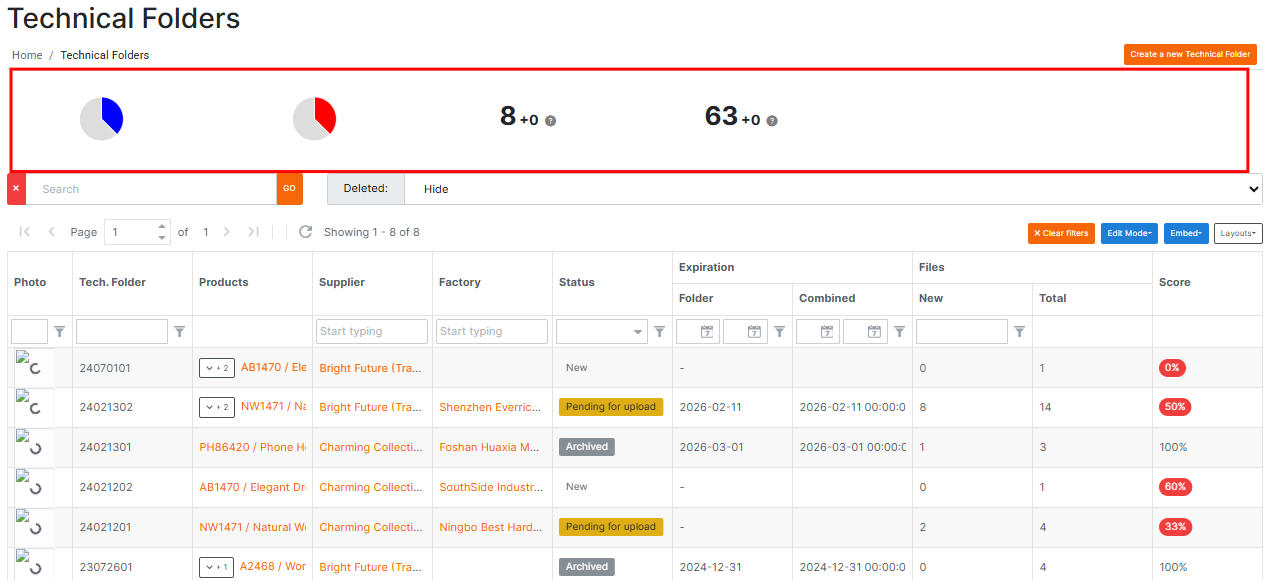Click the filter funnel for the New files column
Viewport: 1264px width, 580px height.
click(1020, 332)
